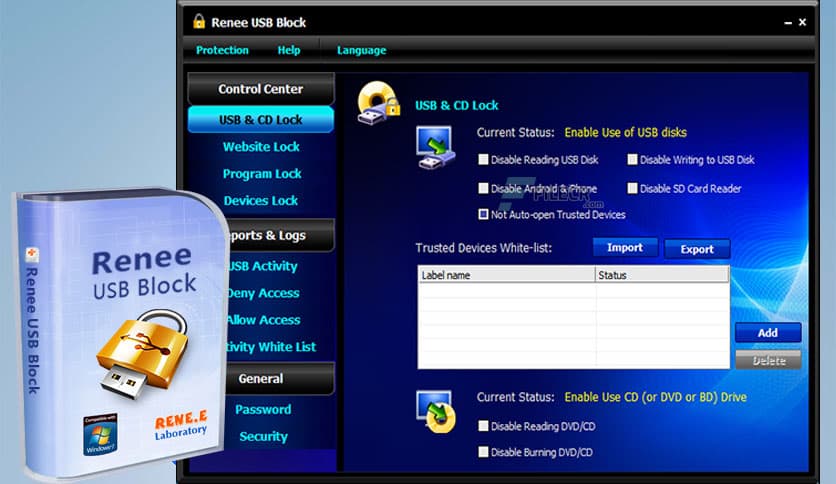Click the Delete button

click(768, 360)
